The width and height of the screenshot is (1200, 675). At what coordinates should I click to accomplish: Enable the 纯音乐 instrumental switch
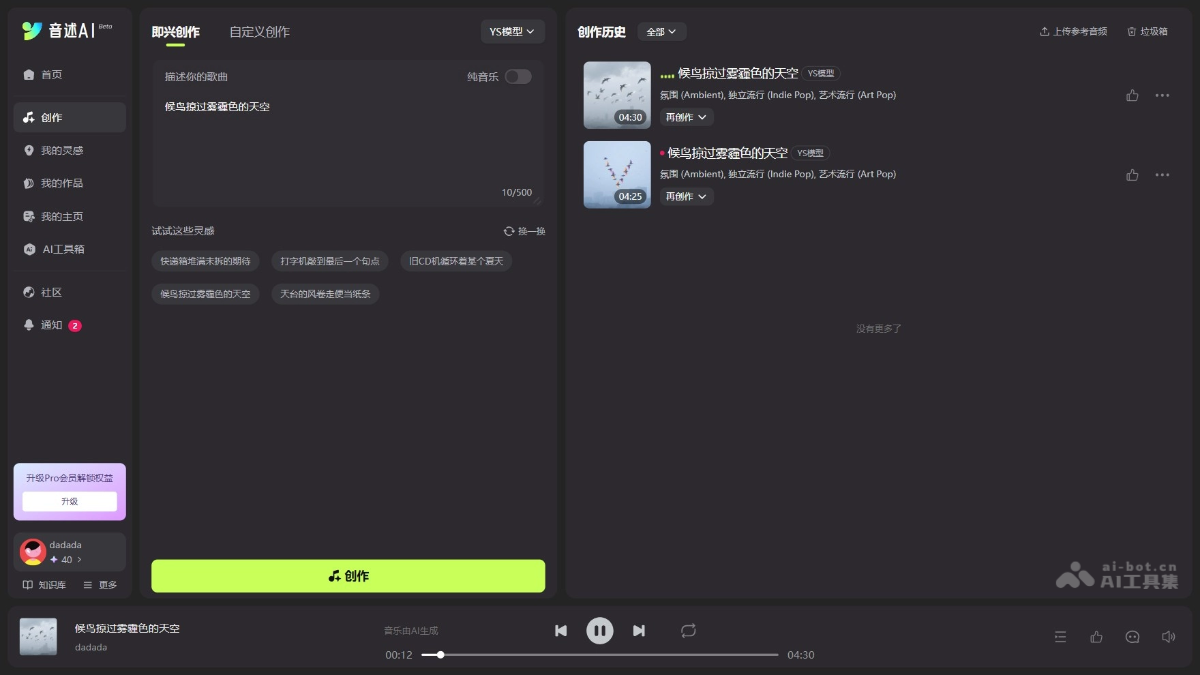coord(517,76)
